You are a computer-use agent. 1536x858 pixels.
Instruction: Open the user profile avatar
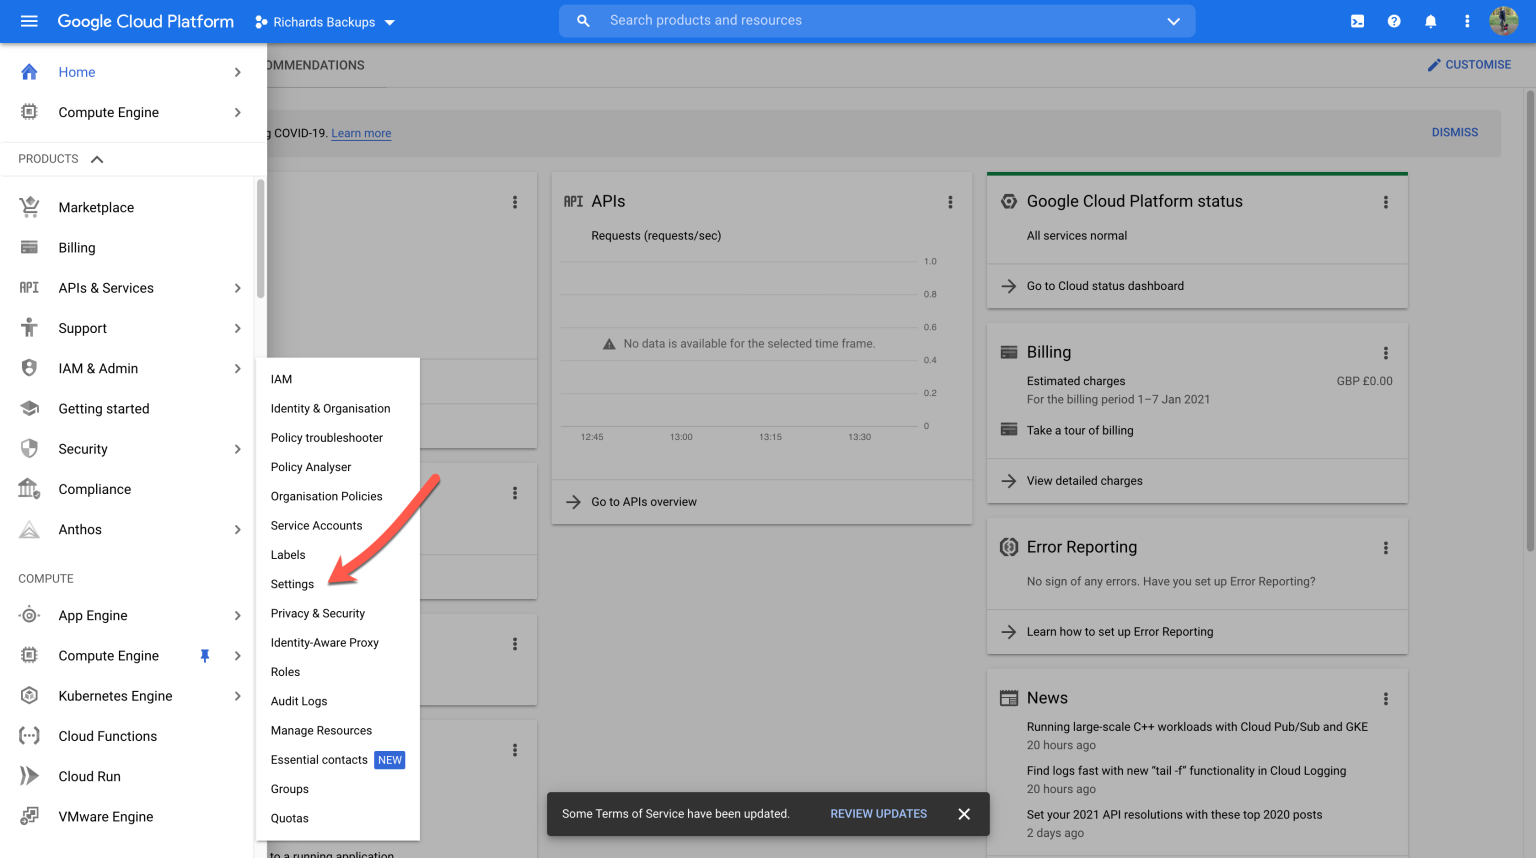tap(1503, 21)
